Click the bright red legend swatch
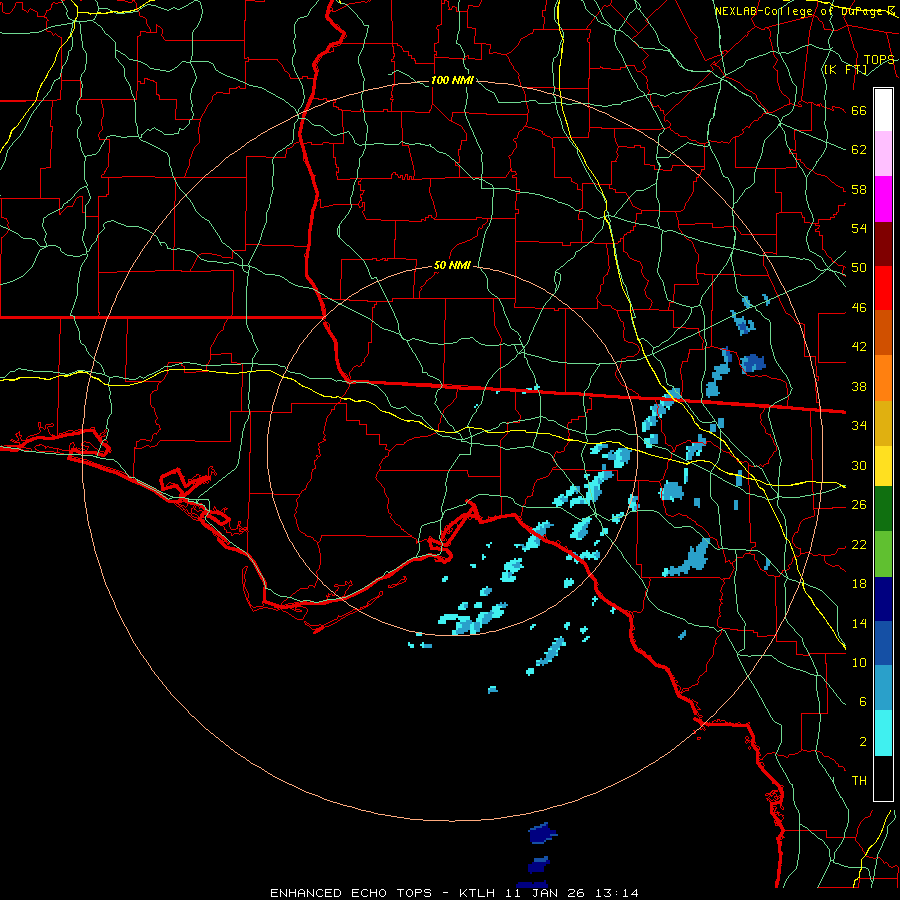This screenshot has height=900, width=900. point(883,288)
